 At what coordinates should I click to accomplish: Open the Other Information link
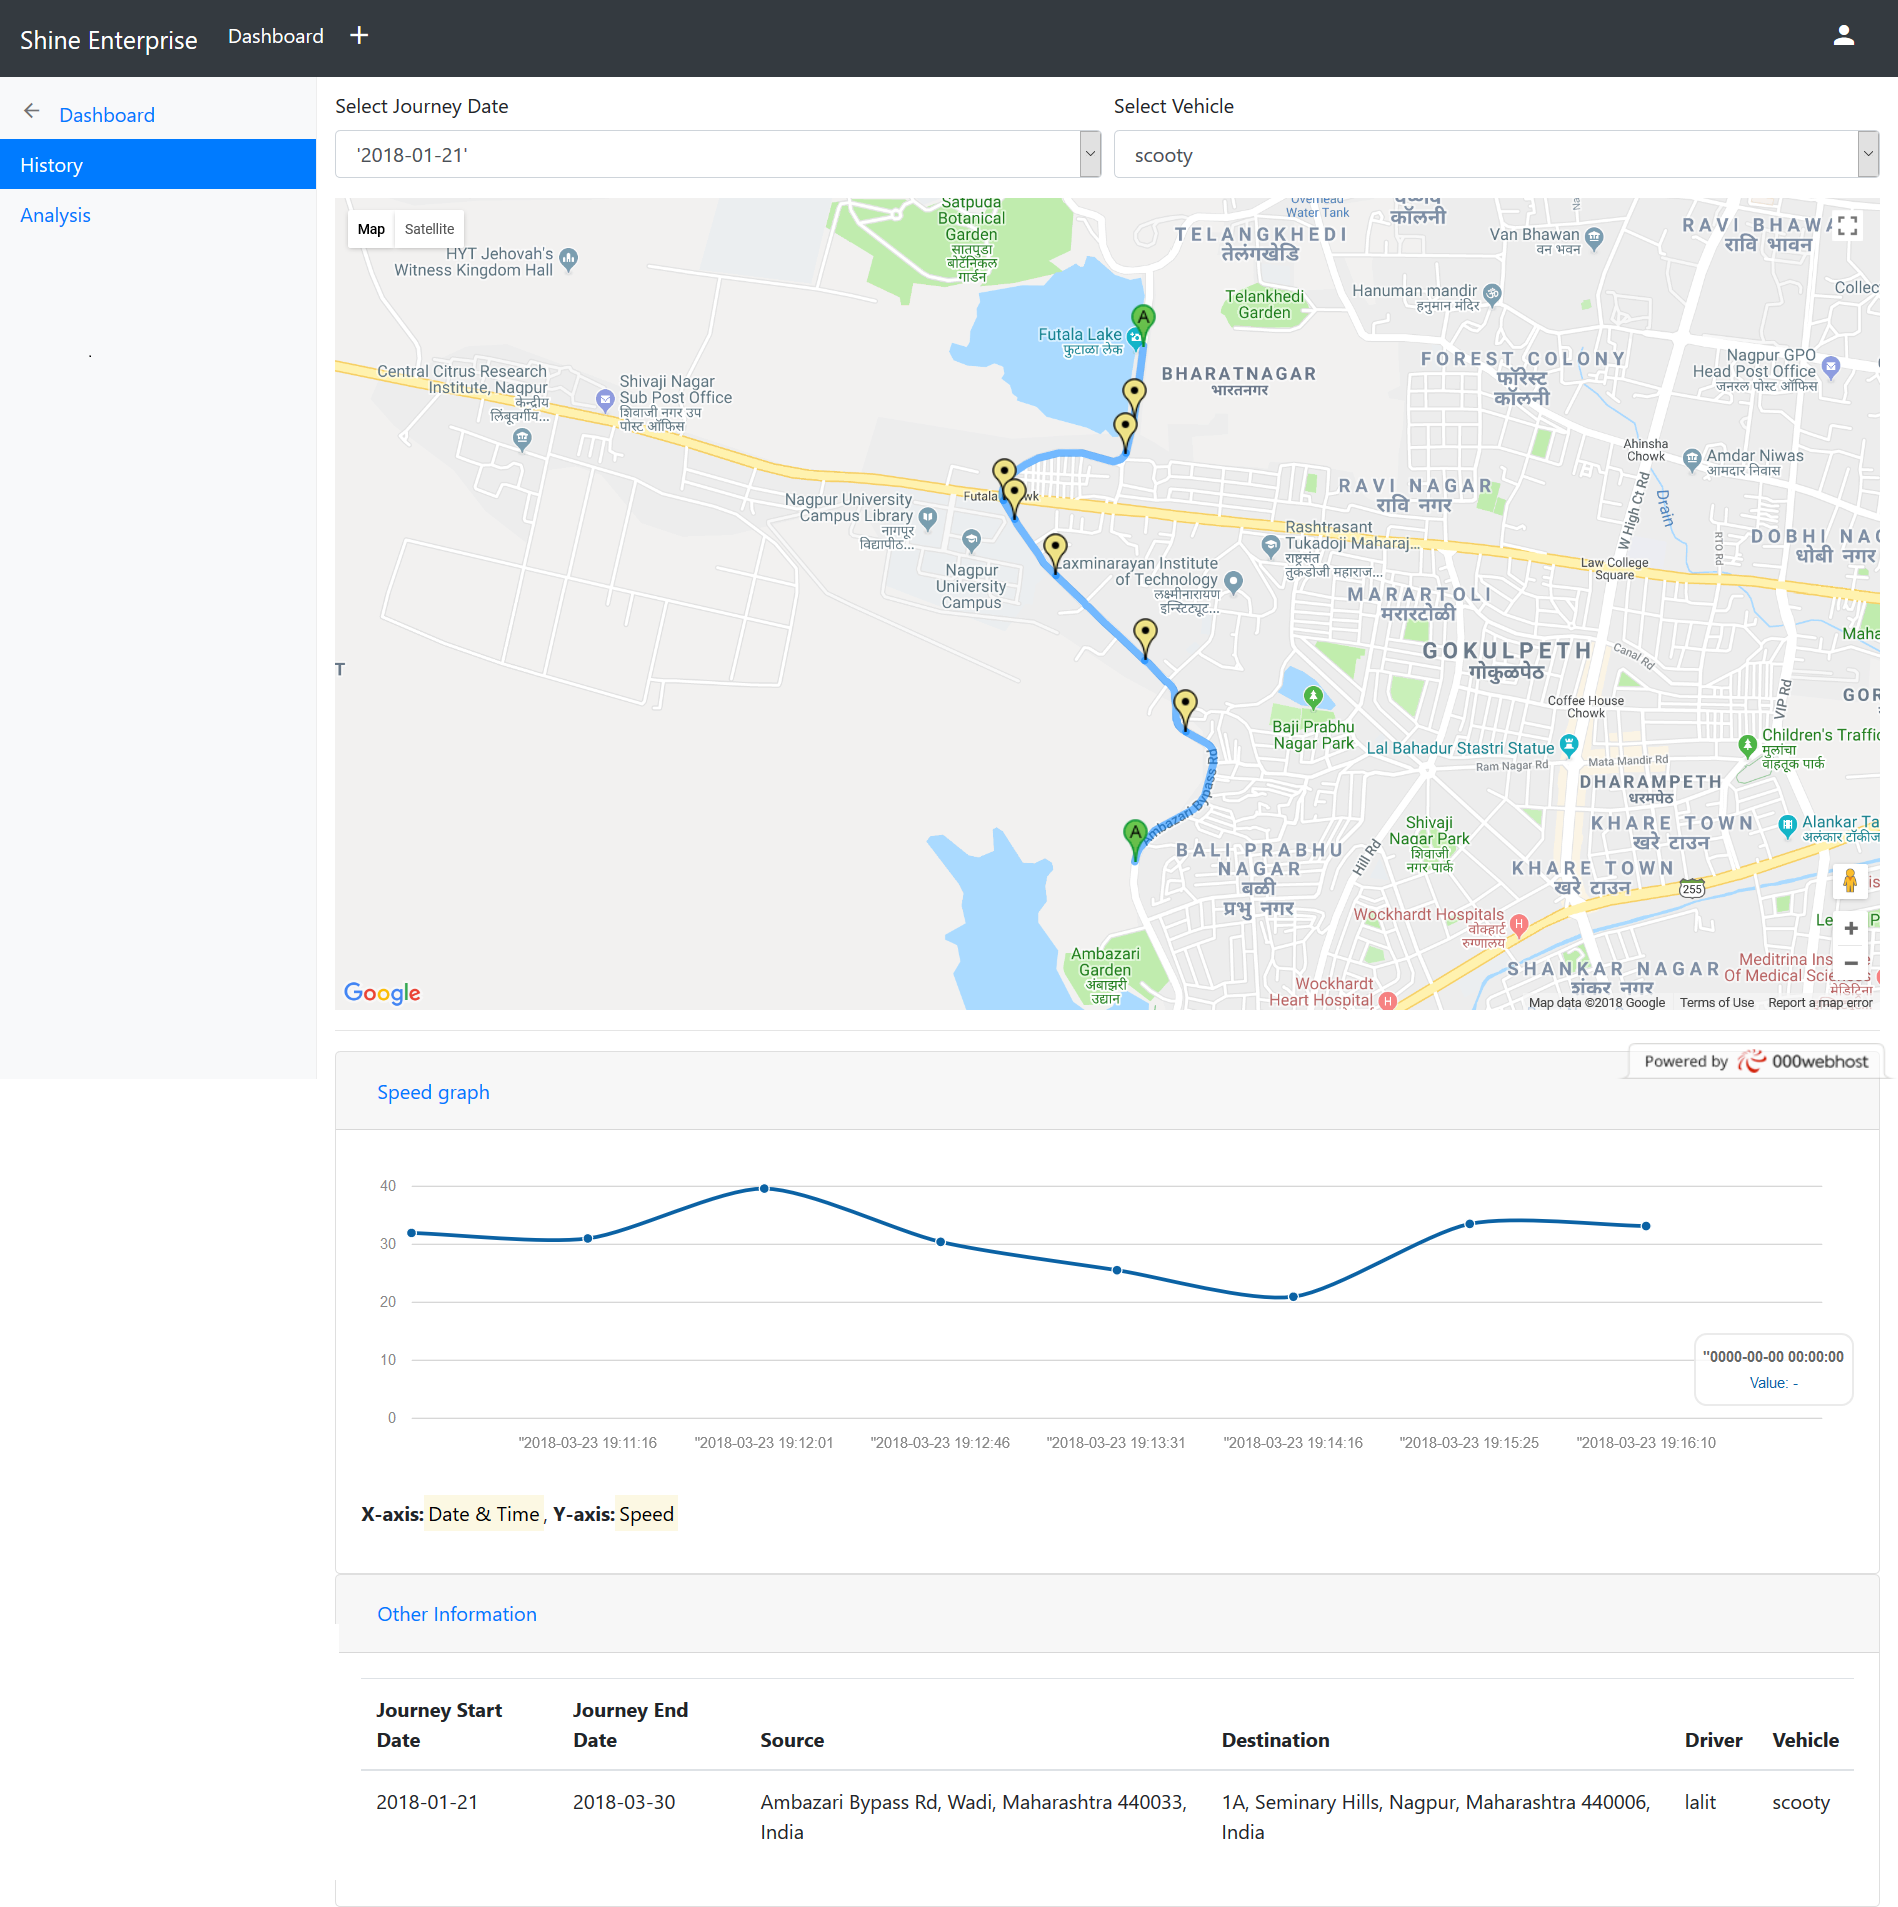456,1614
